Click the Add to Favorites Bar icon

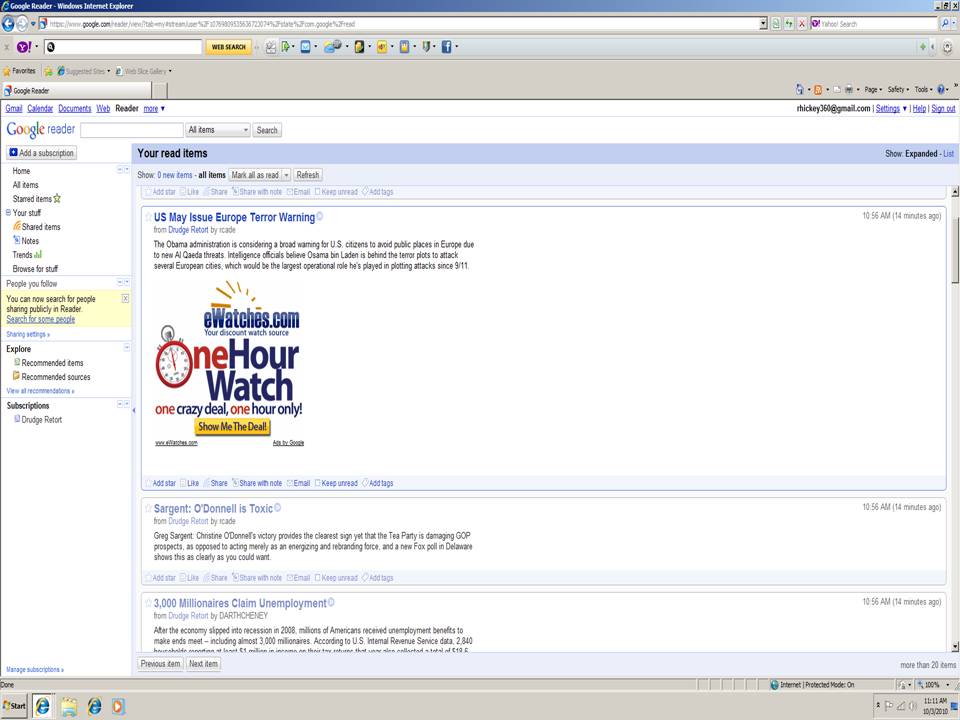click(48, 71)
